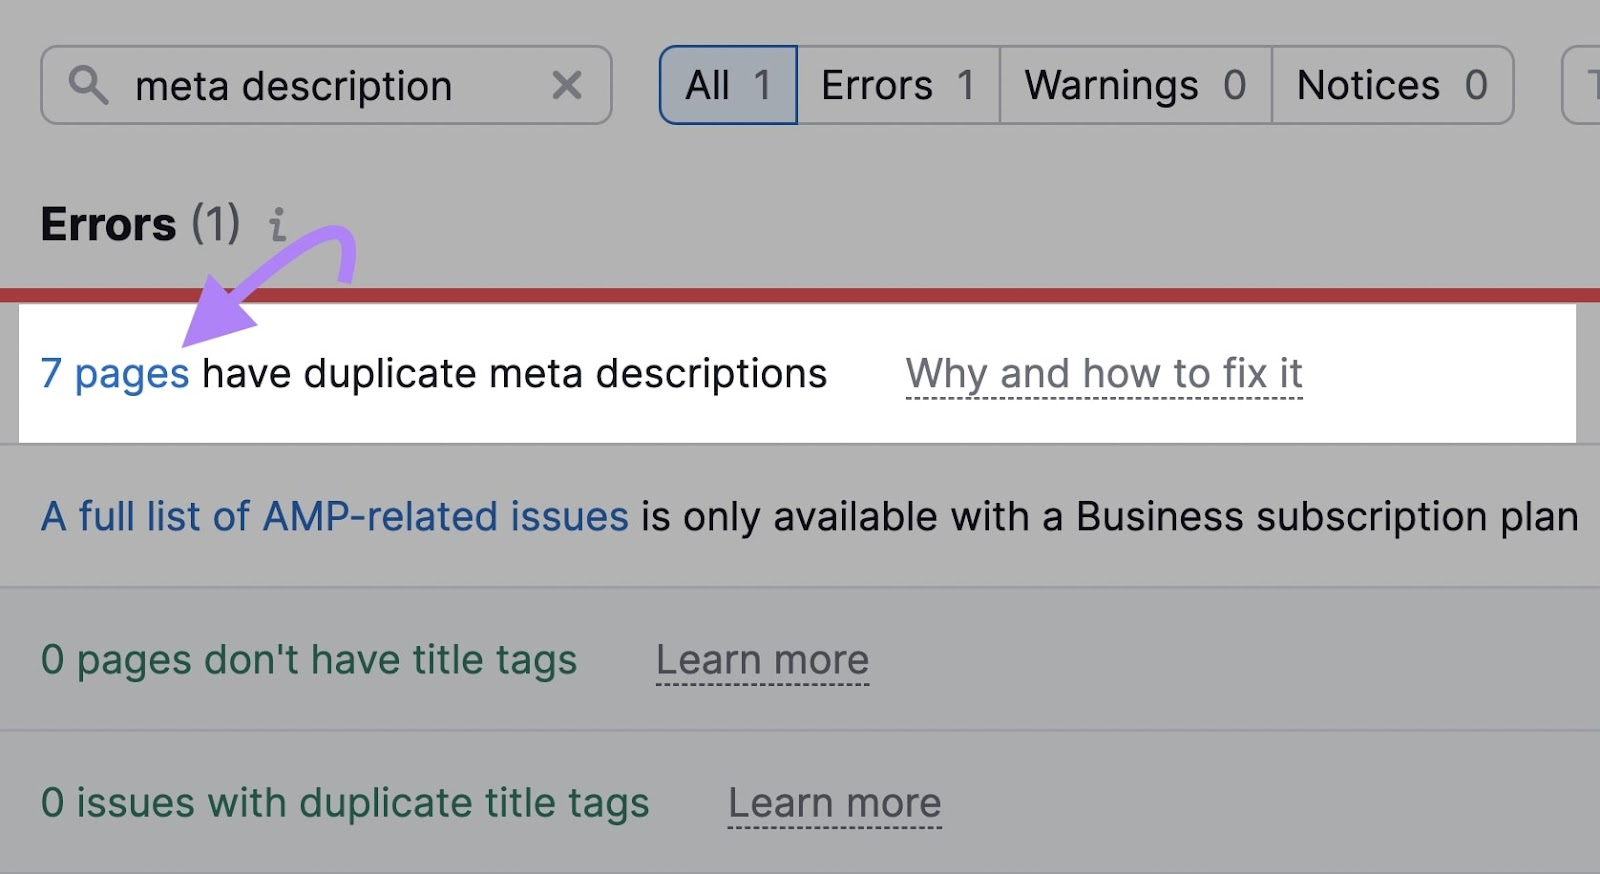
Task: Switch to the Errors filter tab
Action: (897, 86)
